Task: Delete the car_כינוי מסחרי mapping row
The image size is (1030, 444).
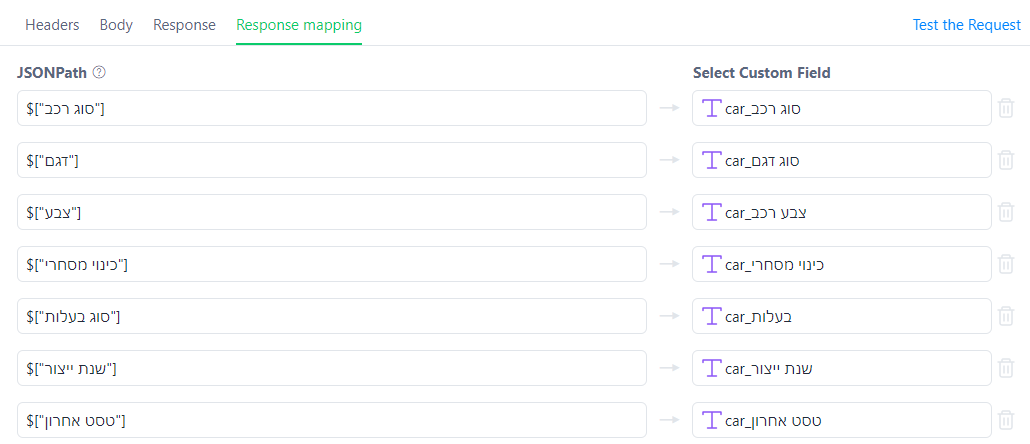Action: click(1006, 264)
